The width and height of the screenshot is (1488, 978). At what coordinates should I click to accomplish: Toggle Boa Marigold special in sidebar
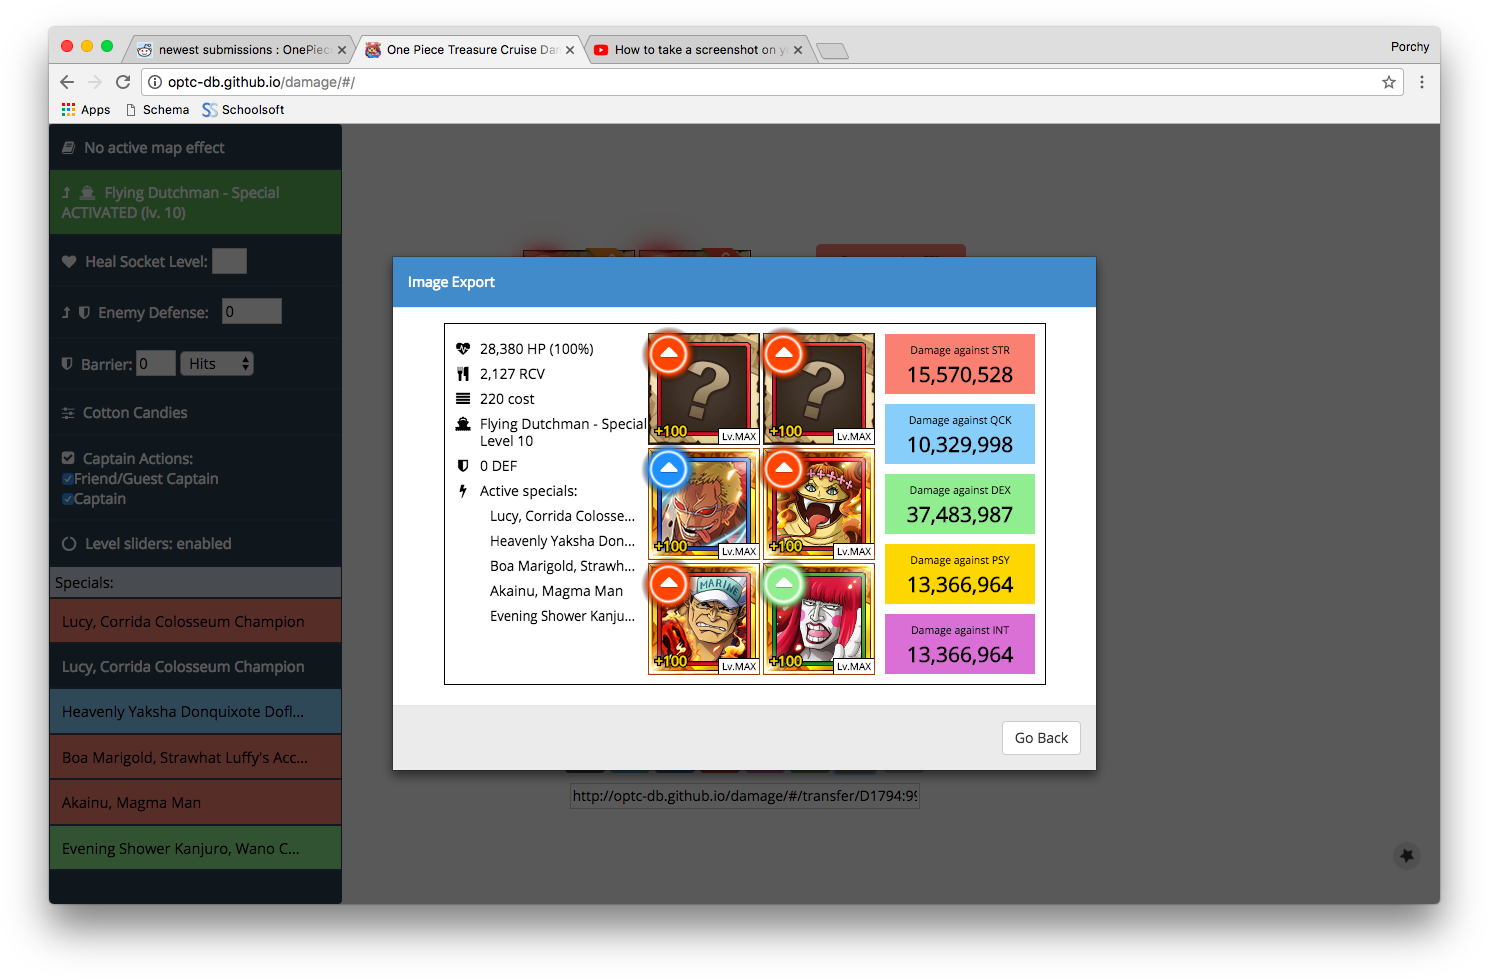click(195, 757)
